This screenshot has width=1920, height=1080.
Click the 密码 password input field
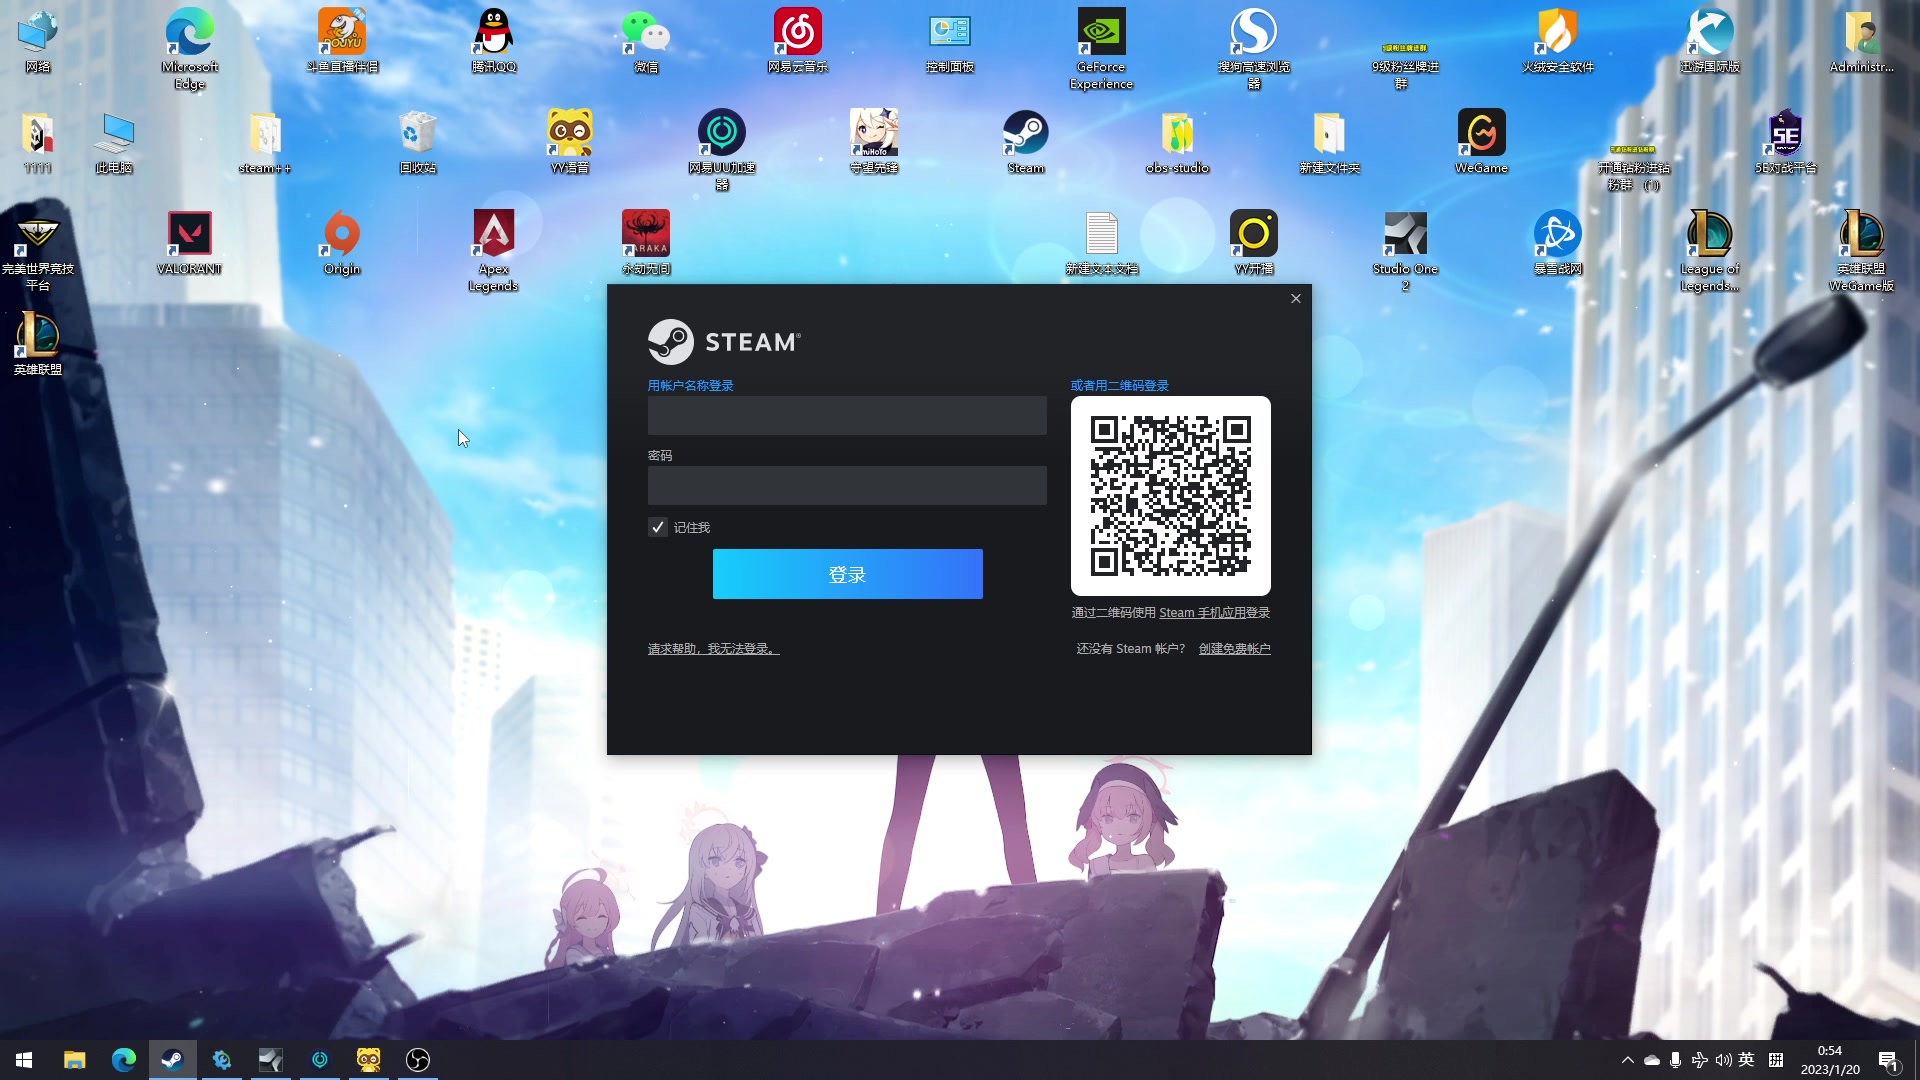847,485
